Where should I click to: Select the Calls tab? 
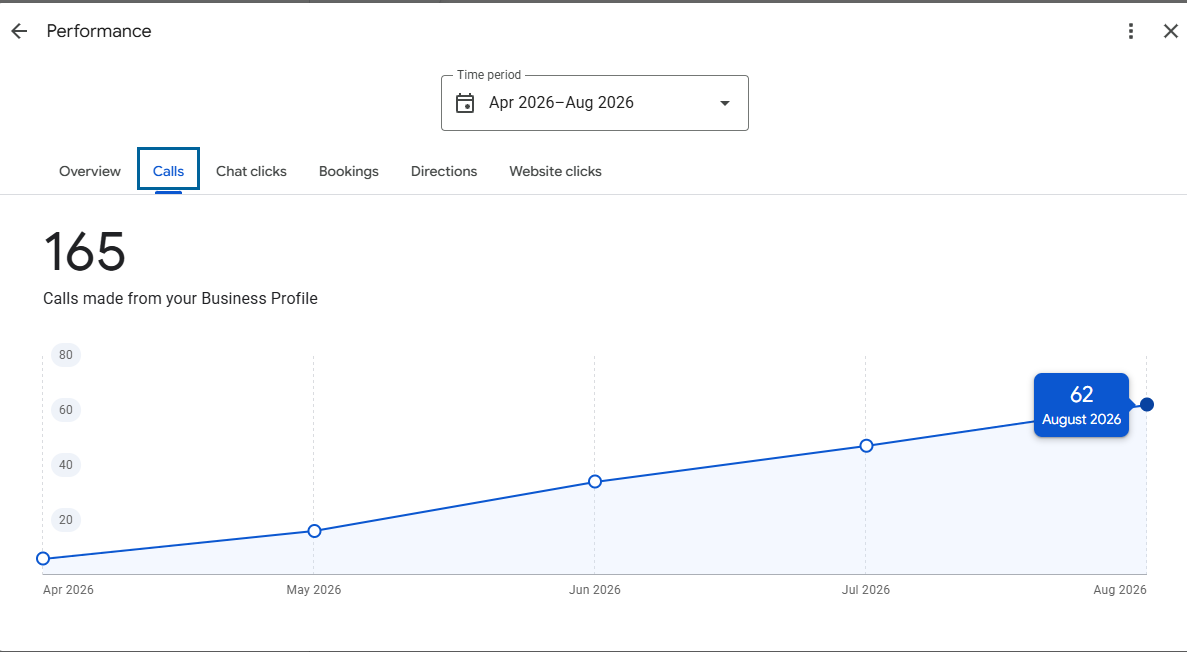(x=168, y=171)
